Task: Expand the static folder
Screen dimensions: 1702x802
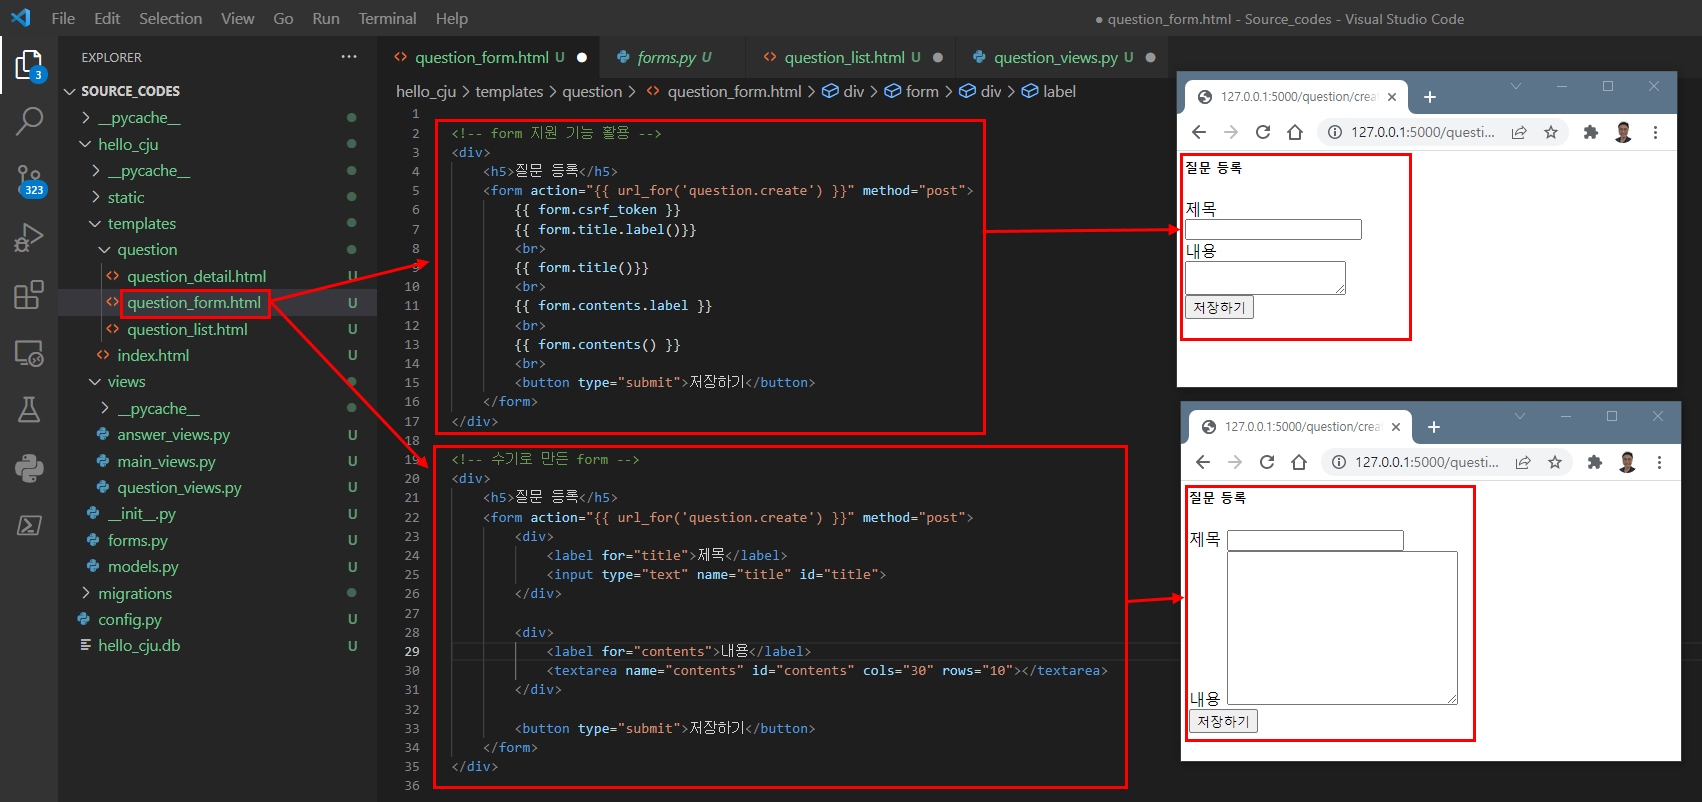Action: pyautogui.click(x=96, y=197)
